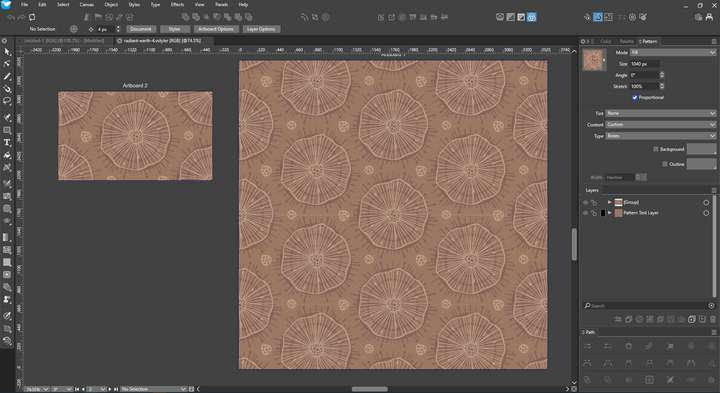Image resolution: width=720 pixels, height=393 pixels.
Task: Select the Lasso tool in left toolbar
Action: (x=7, y=101)
